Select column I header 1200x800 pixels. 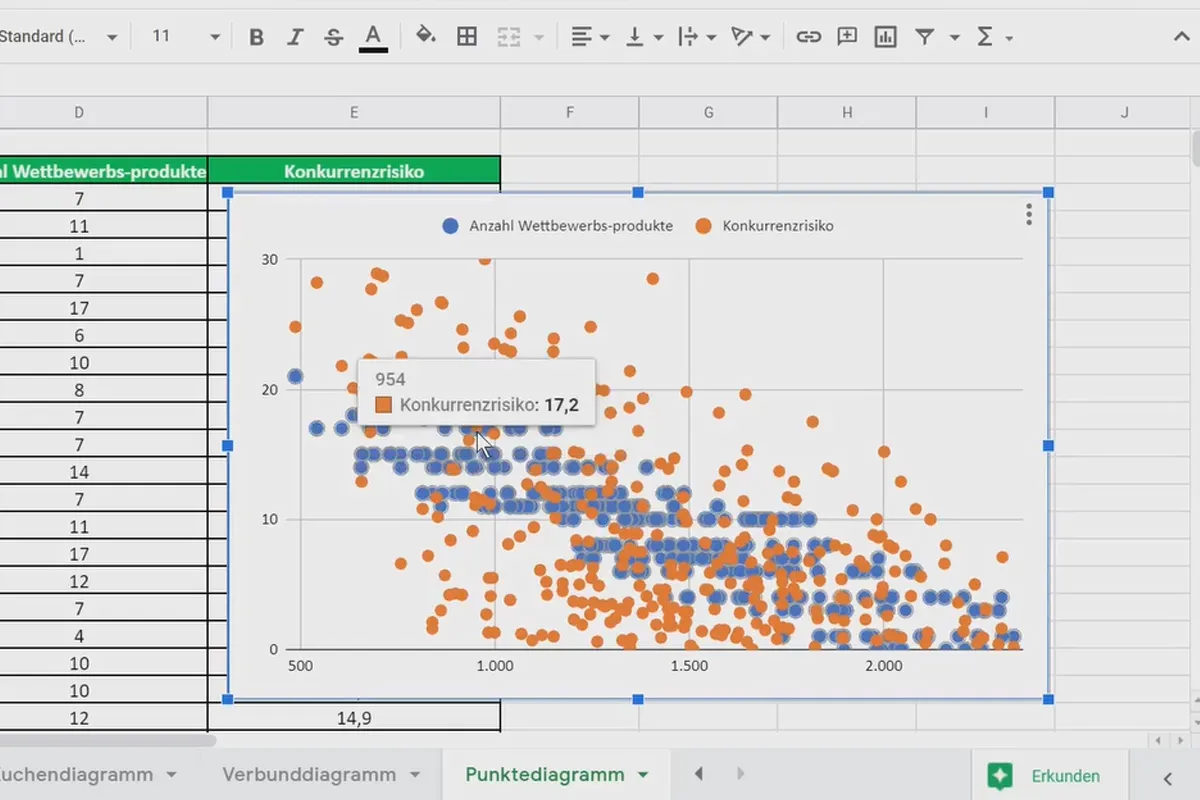[986, 112]
